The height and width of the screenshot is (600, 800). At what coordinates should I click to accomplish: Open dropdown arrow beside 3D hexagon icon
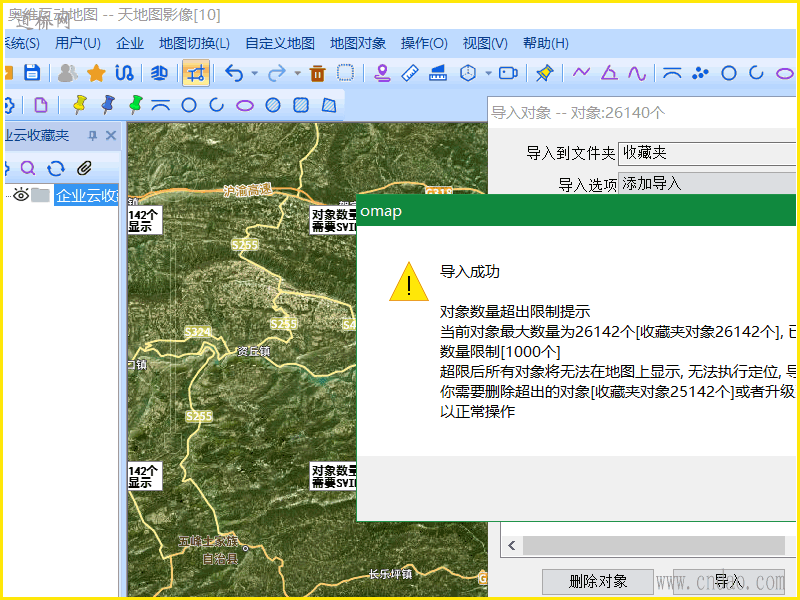pos(488,73)
